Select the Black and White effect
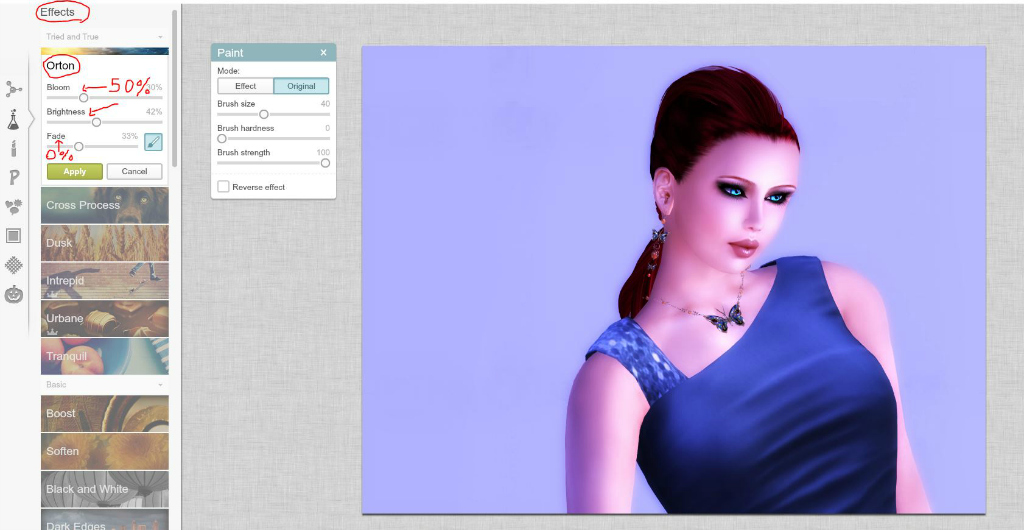 click(x=105, y=489)
